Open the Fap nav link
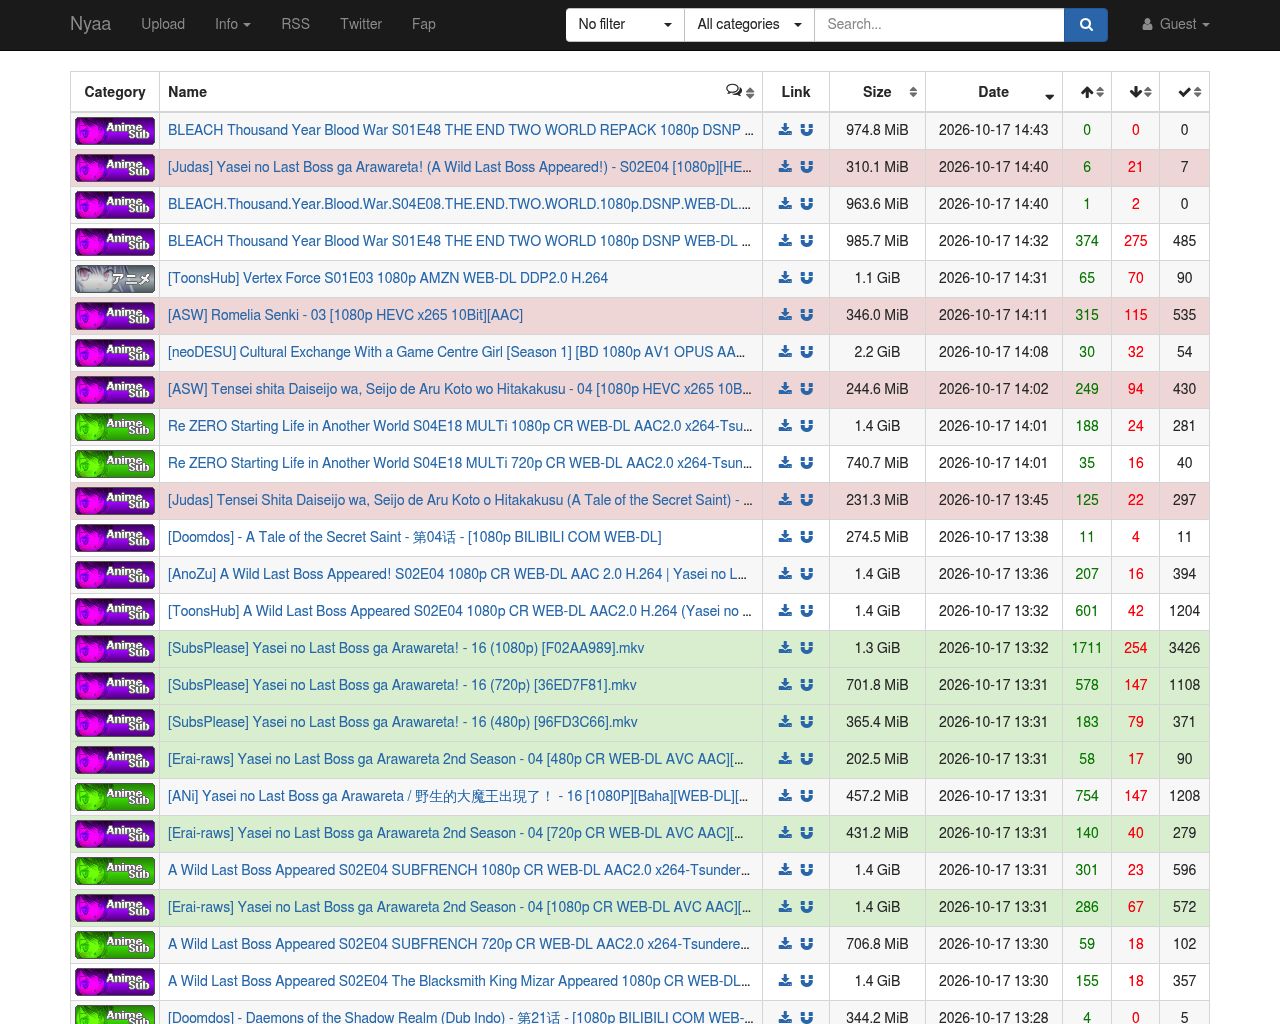 click(x=424, y=24)
